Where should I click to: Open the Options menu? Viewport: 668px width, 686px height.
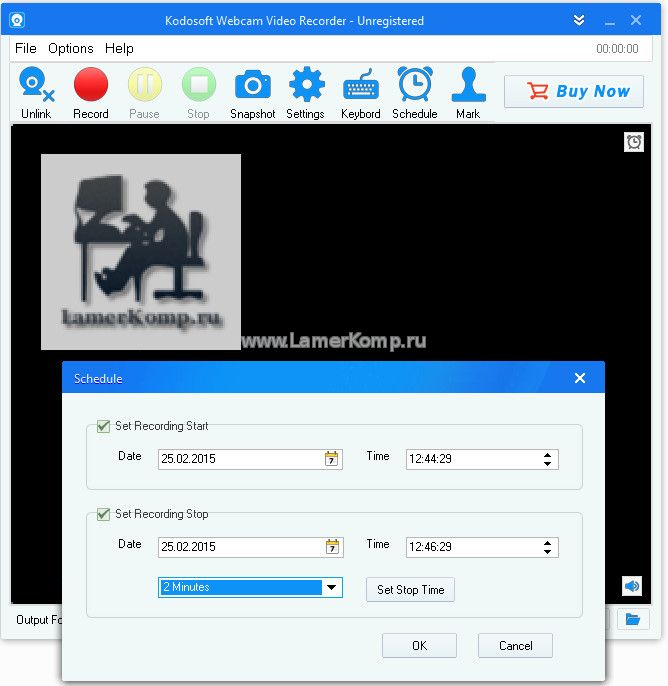[x=71, y=48]
